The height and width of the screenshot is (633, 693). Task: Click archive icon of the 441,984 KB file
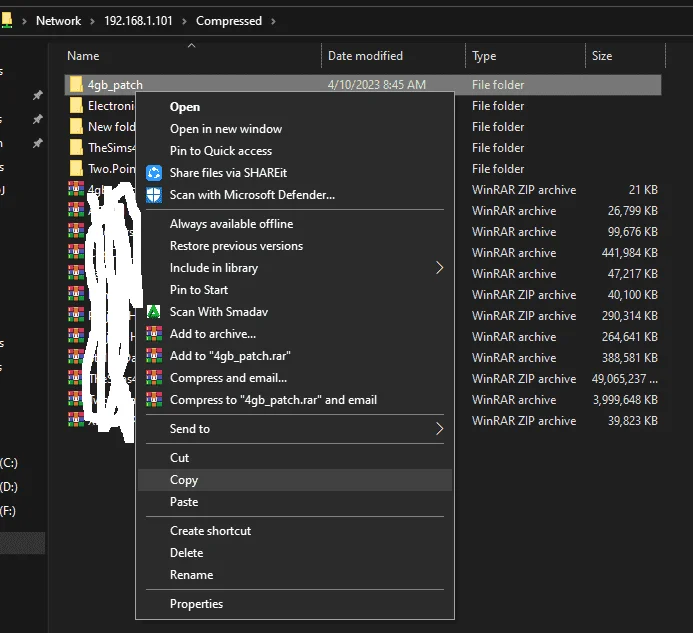pos(76,252)
